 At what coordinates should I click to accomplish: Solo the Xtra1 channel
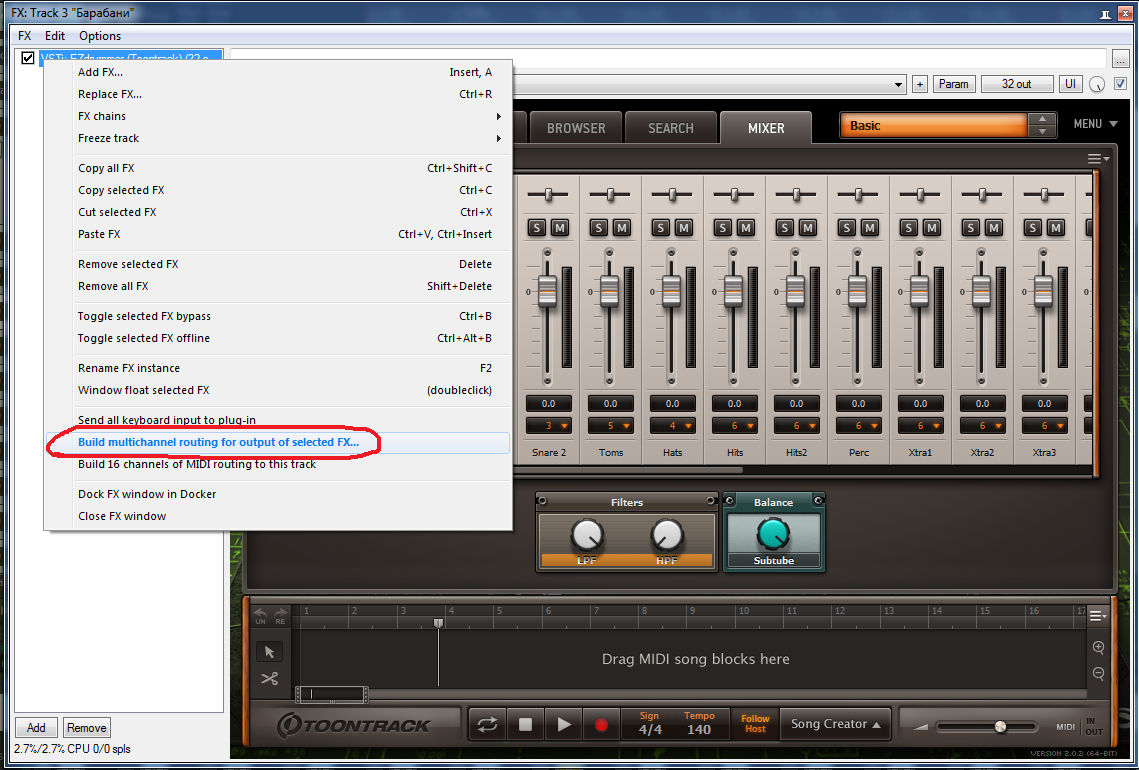(909, 227)
